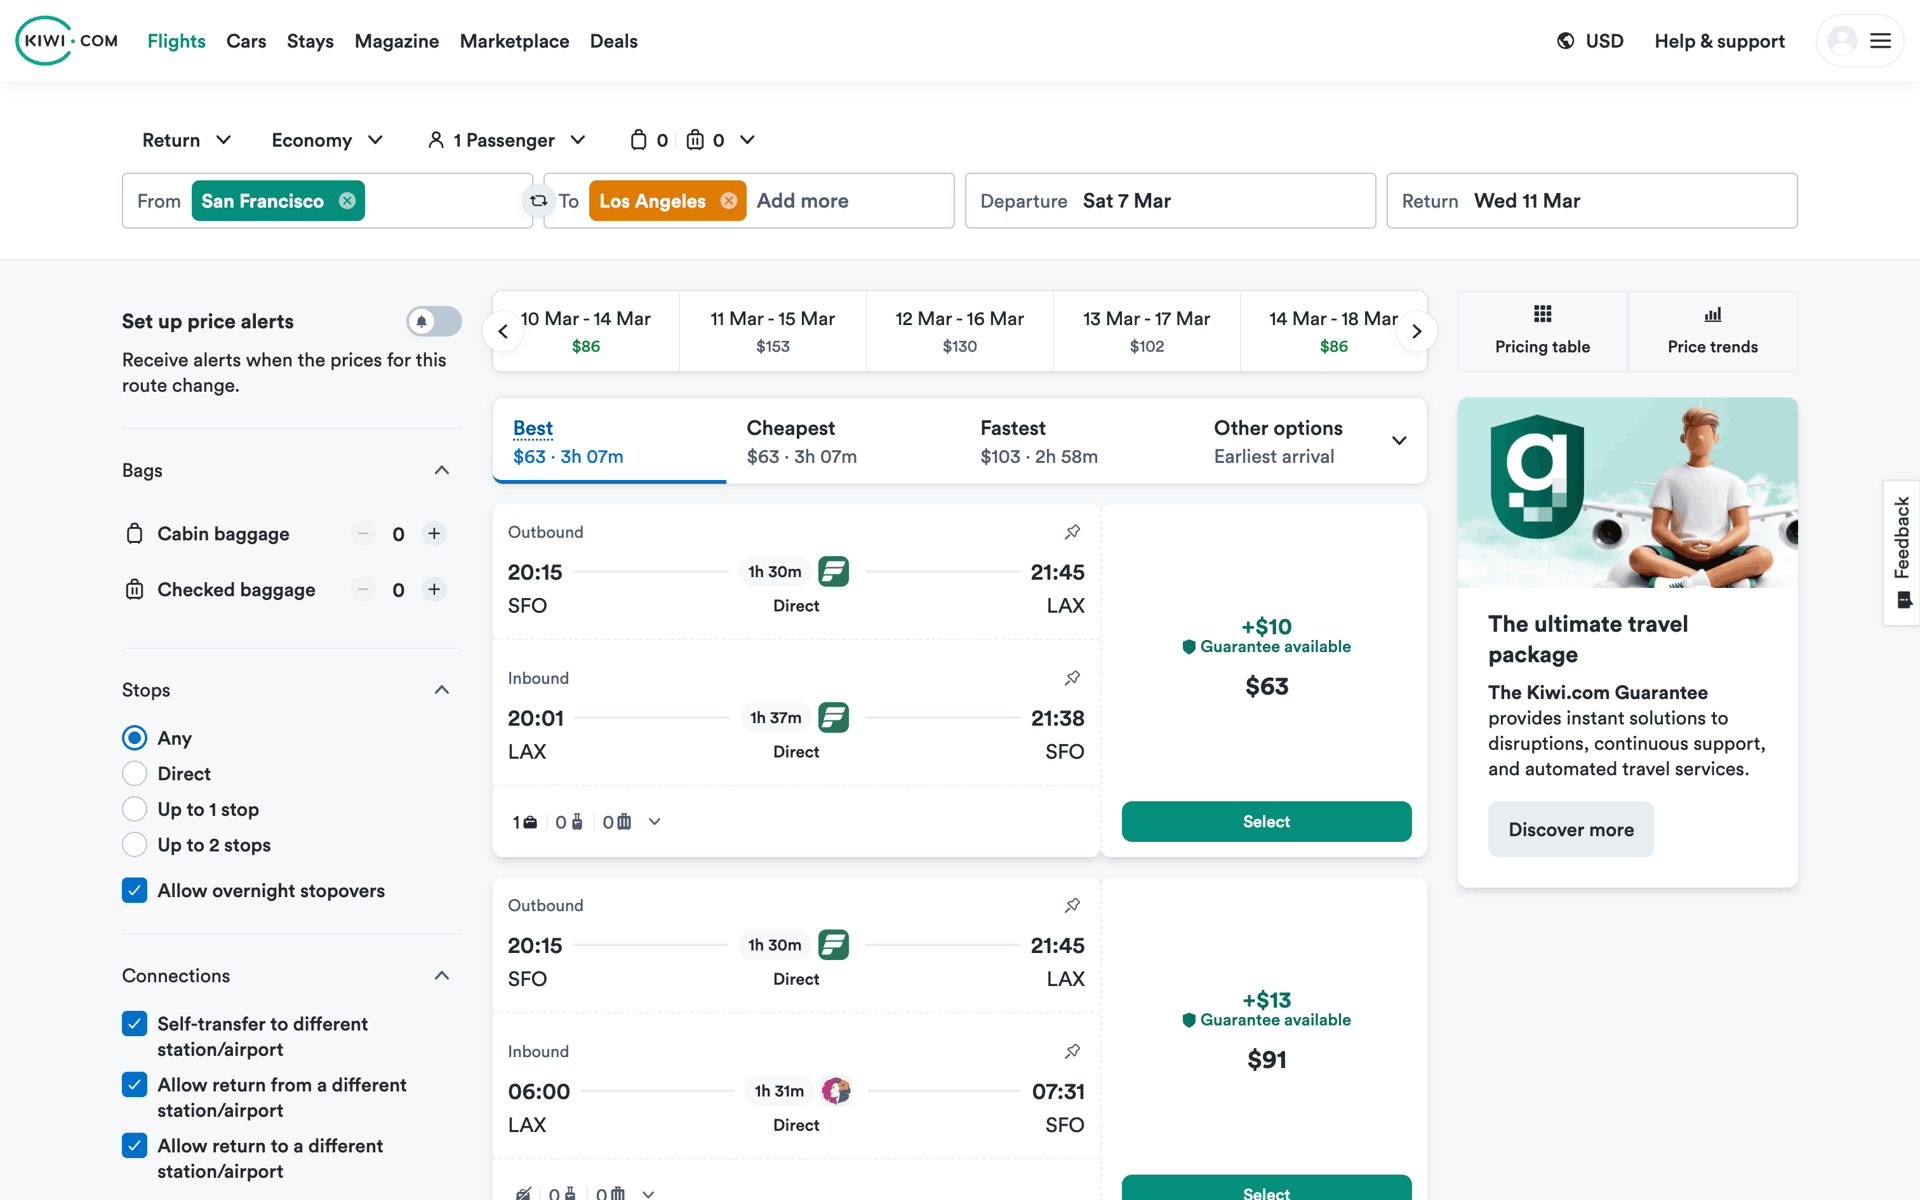
Task: Select Up to 1 stop
Action: (x=134, y=810)
